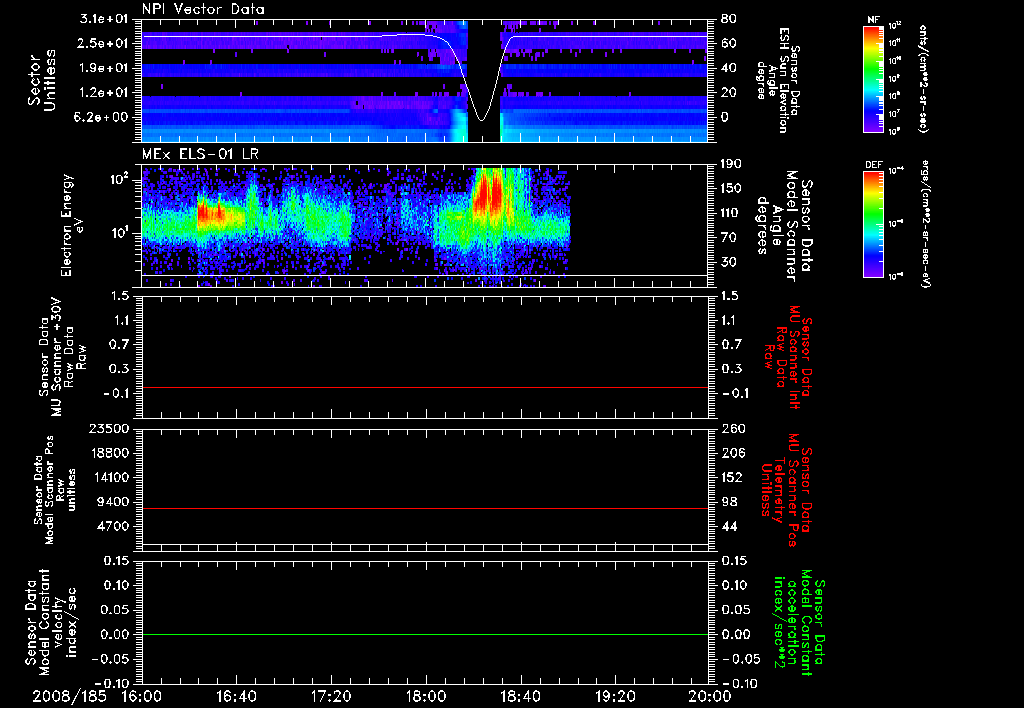Screen dimensions: 1024x708
Task: Click the '16:40' time tick label
Action: [x=236, y=696]
